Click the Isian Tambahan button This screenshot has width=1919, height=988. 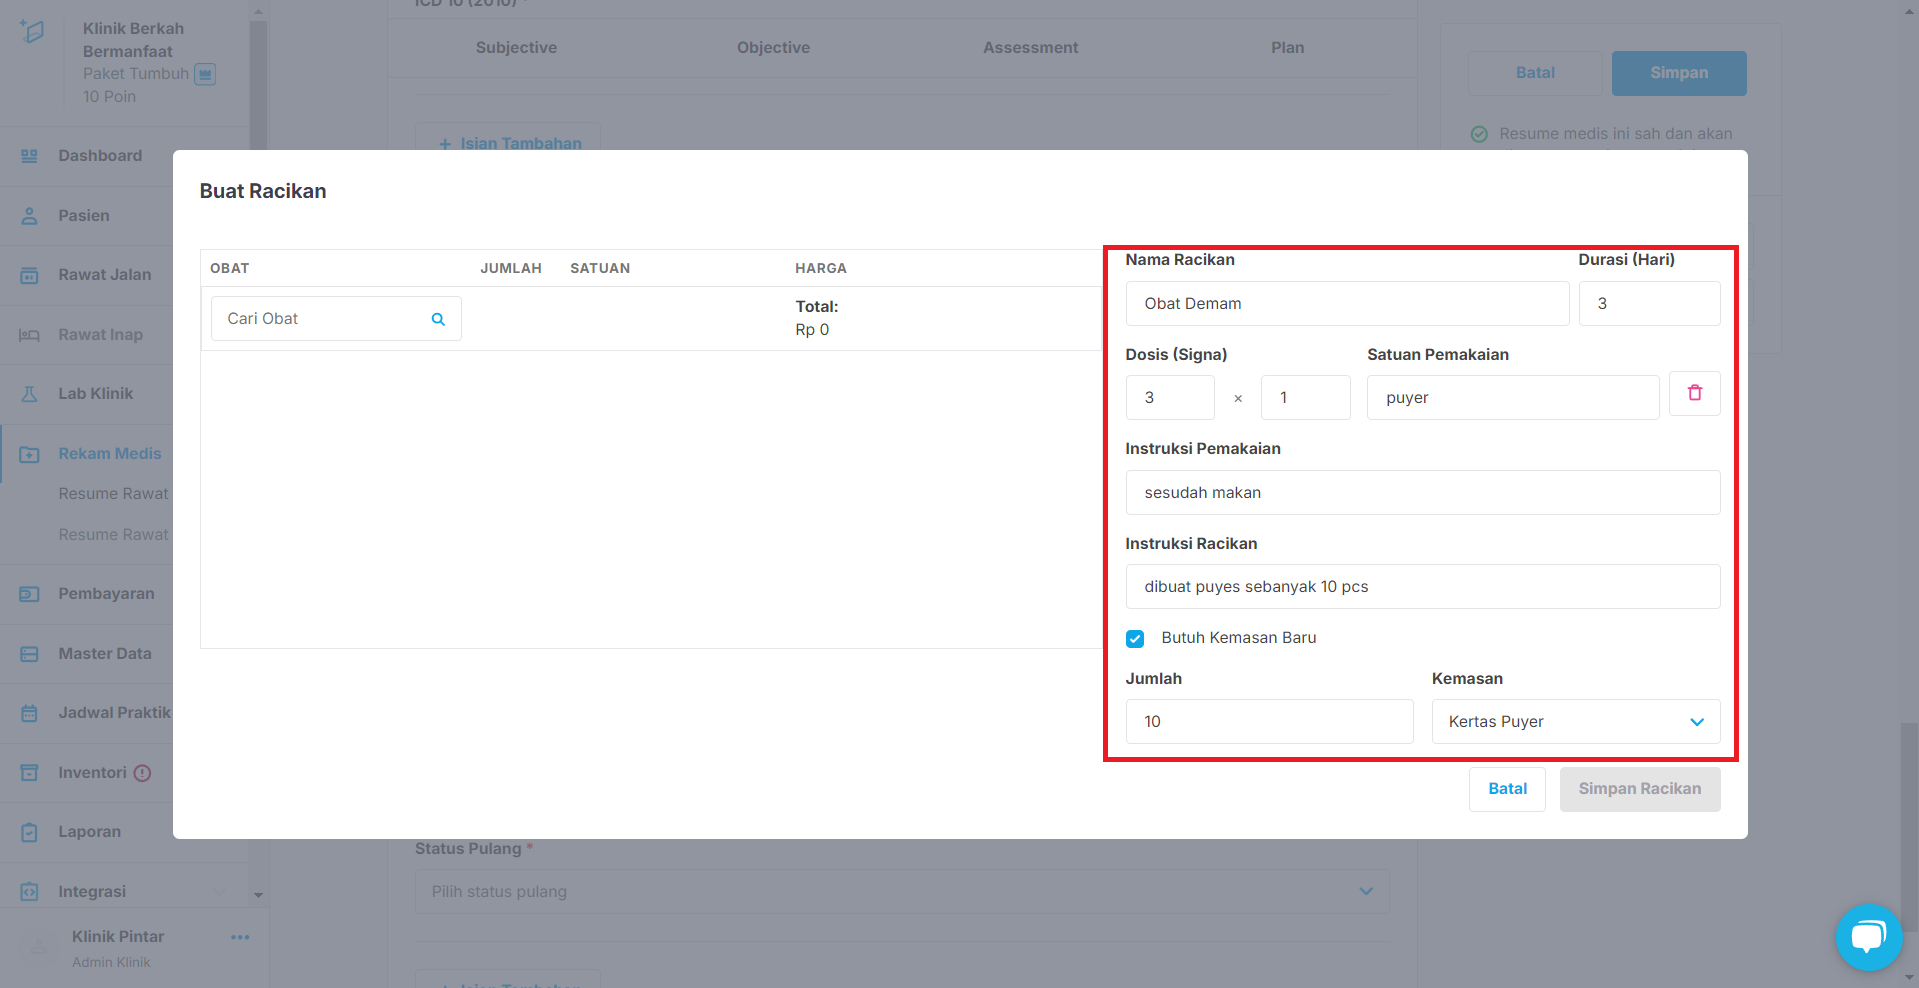[508, 140]
